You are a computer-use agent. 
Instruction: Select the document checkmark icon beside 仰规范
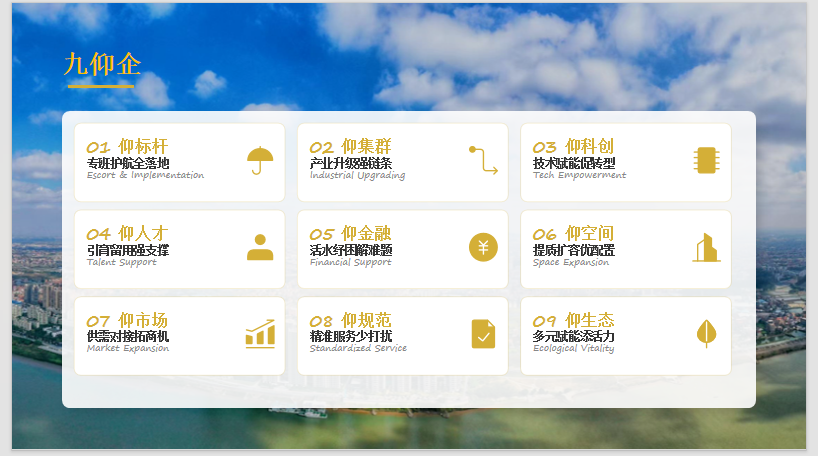point(483,334)
